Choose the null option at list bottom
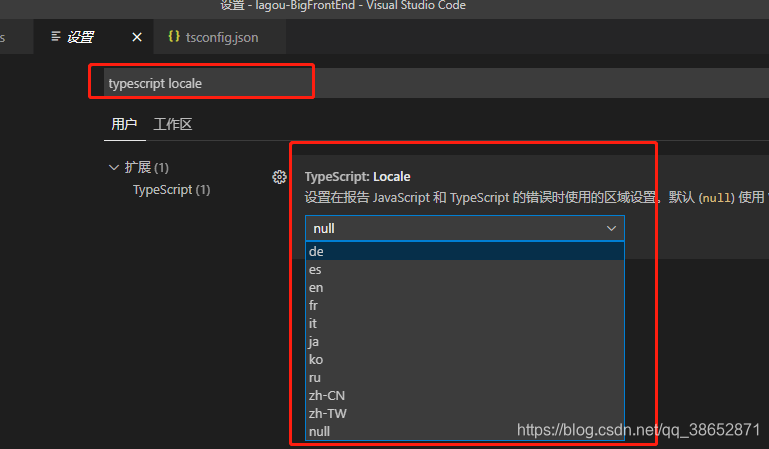 click(464, 431)
